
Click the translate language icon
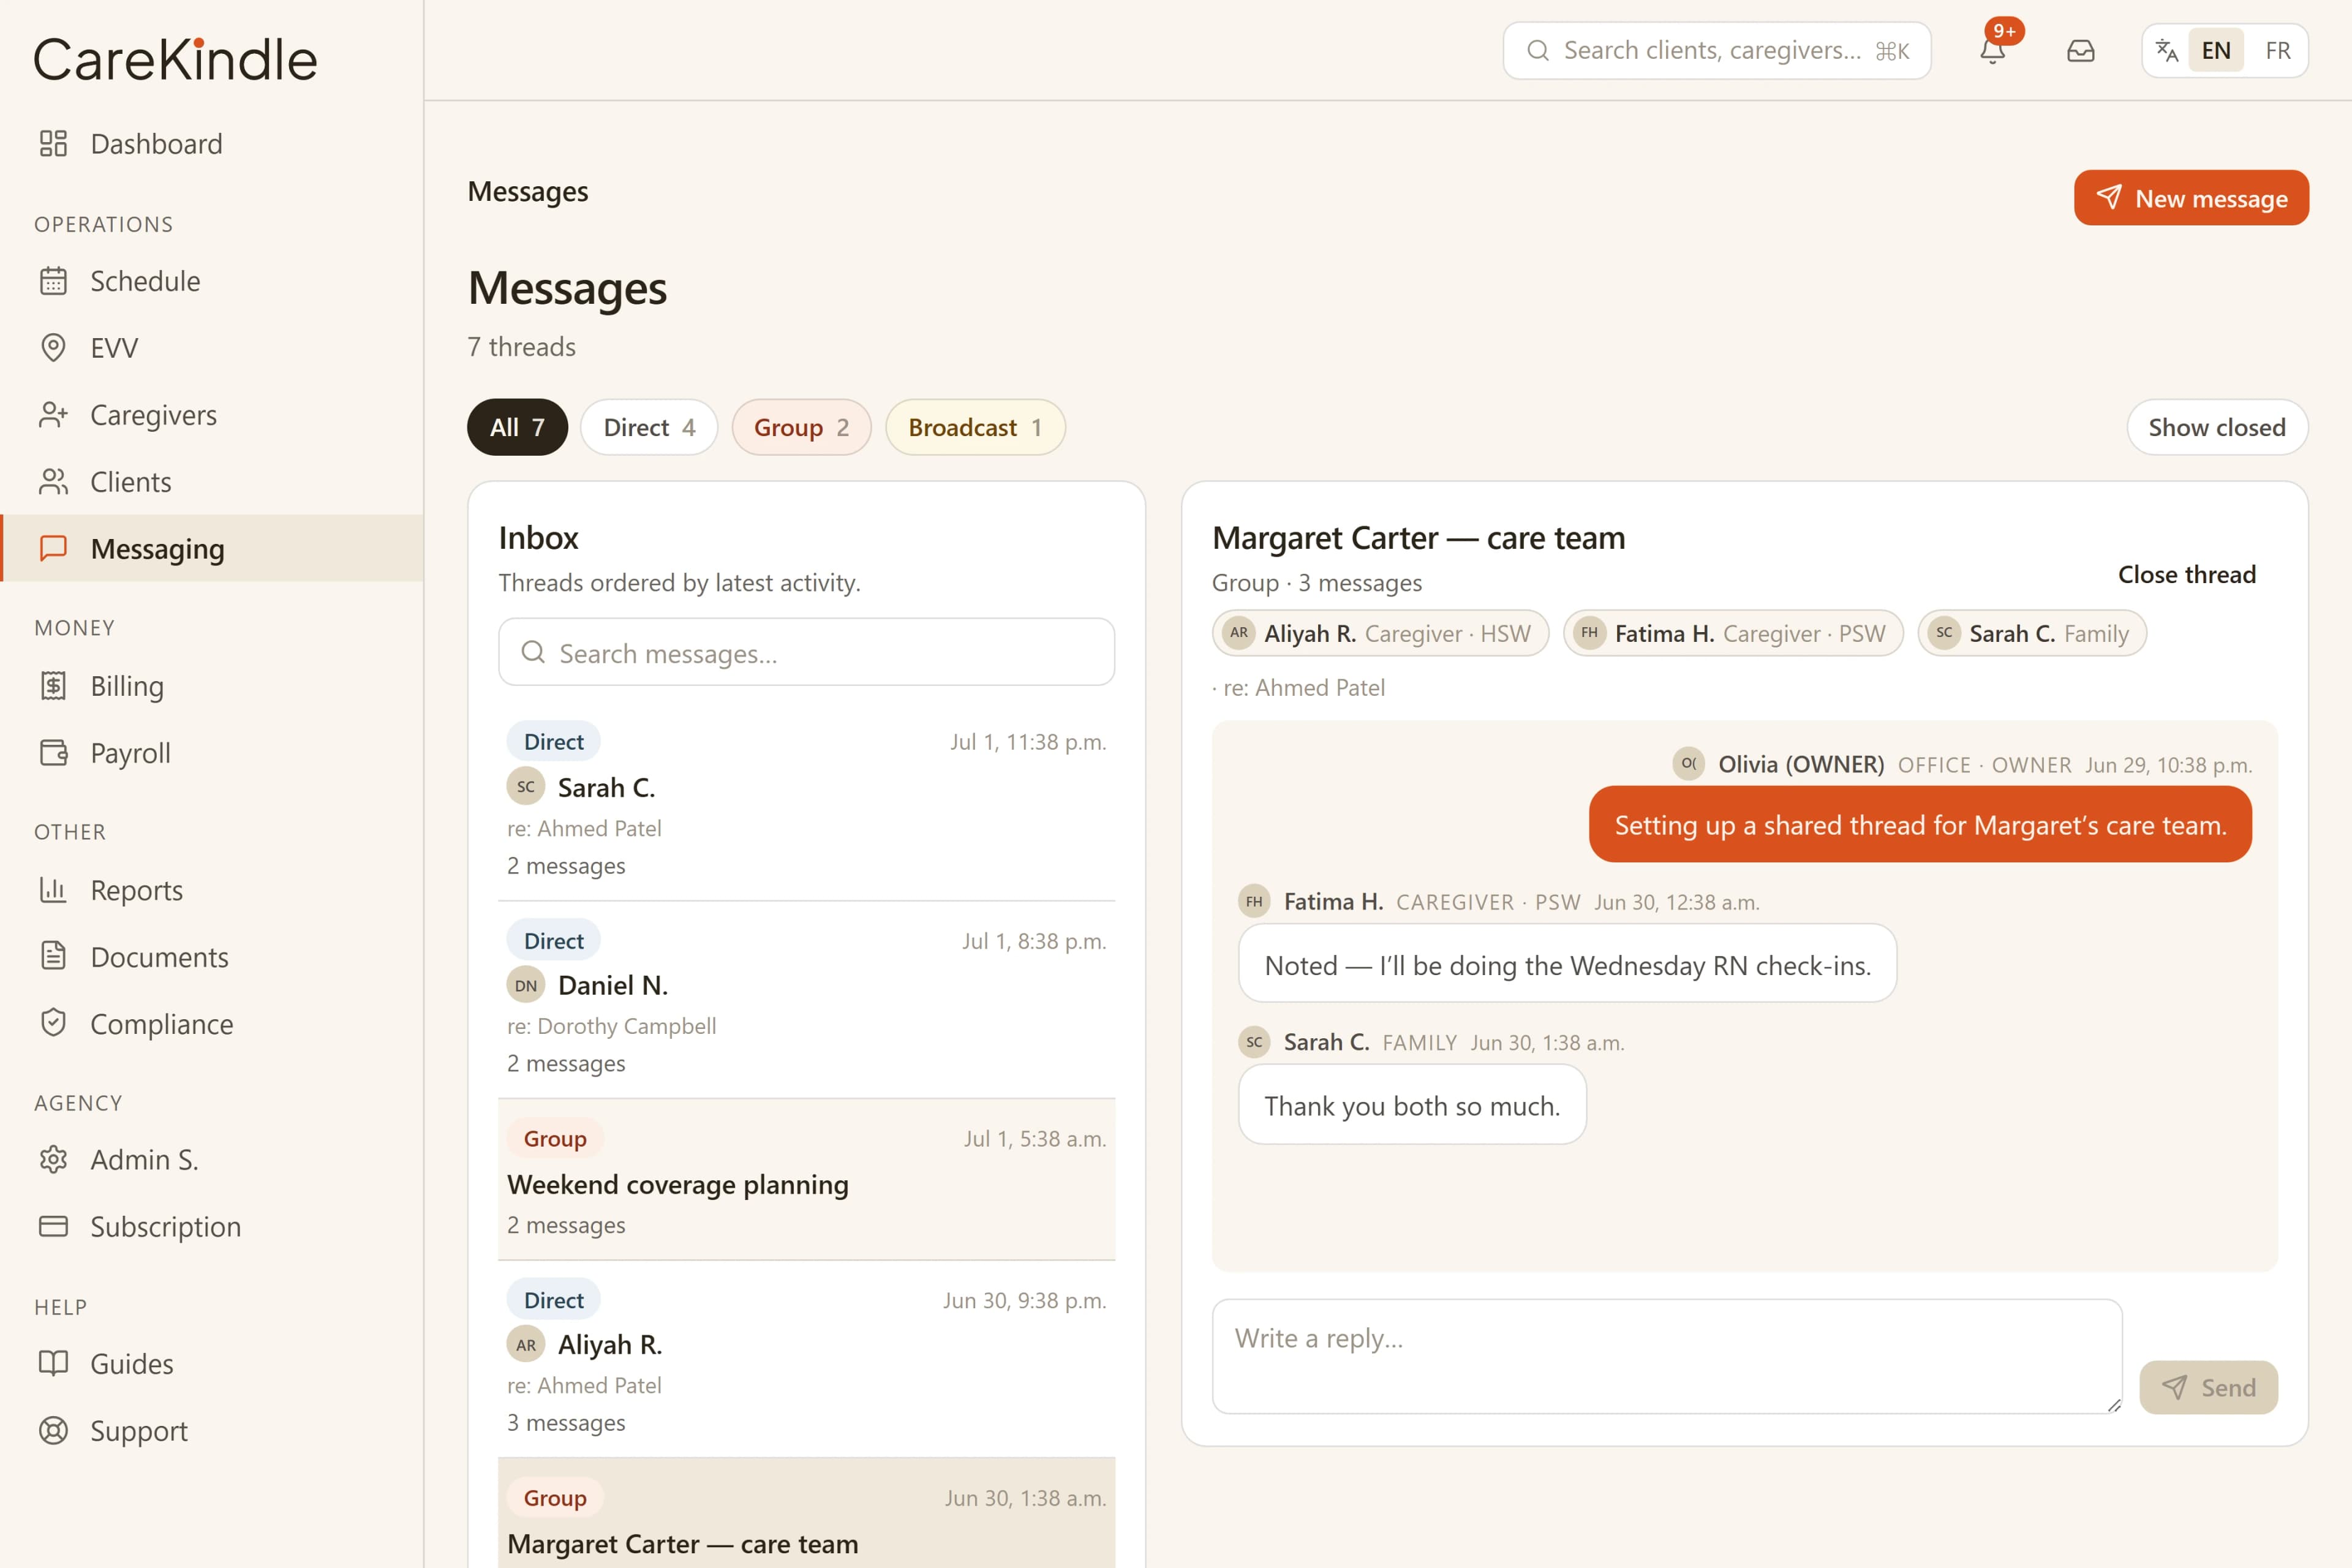[2166, 50]
